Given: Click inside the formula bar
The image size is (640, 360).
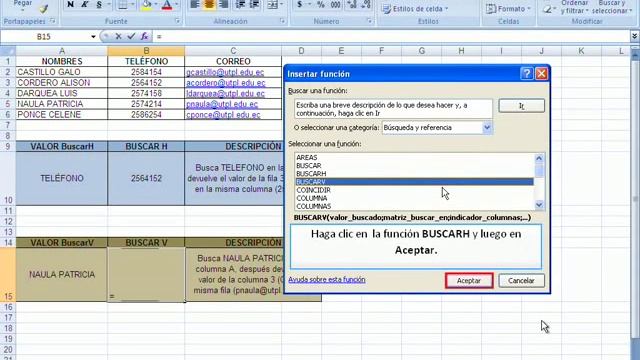Looking at the screenshot, I should tap(392, 37).
